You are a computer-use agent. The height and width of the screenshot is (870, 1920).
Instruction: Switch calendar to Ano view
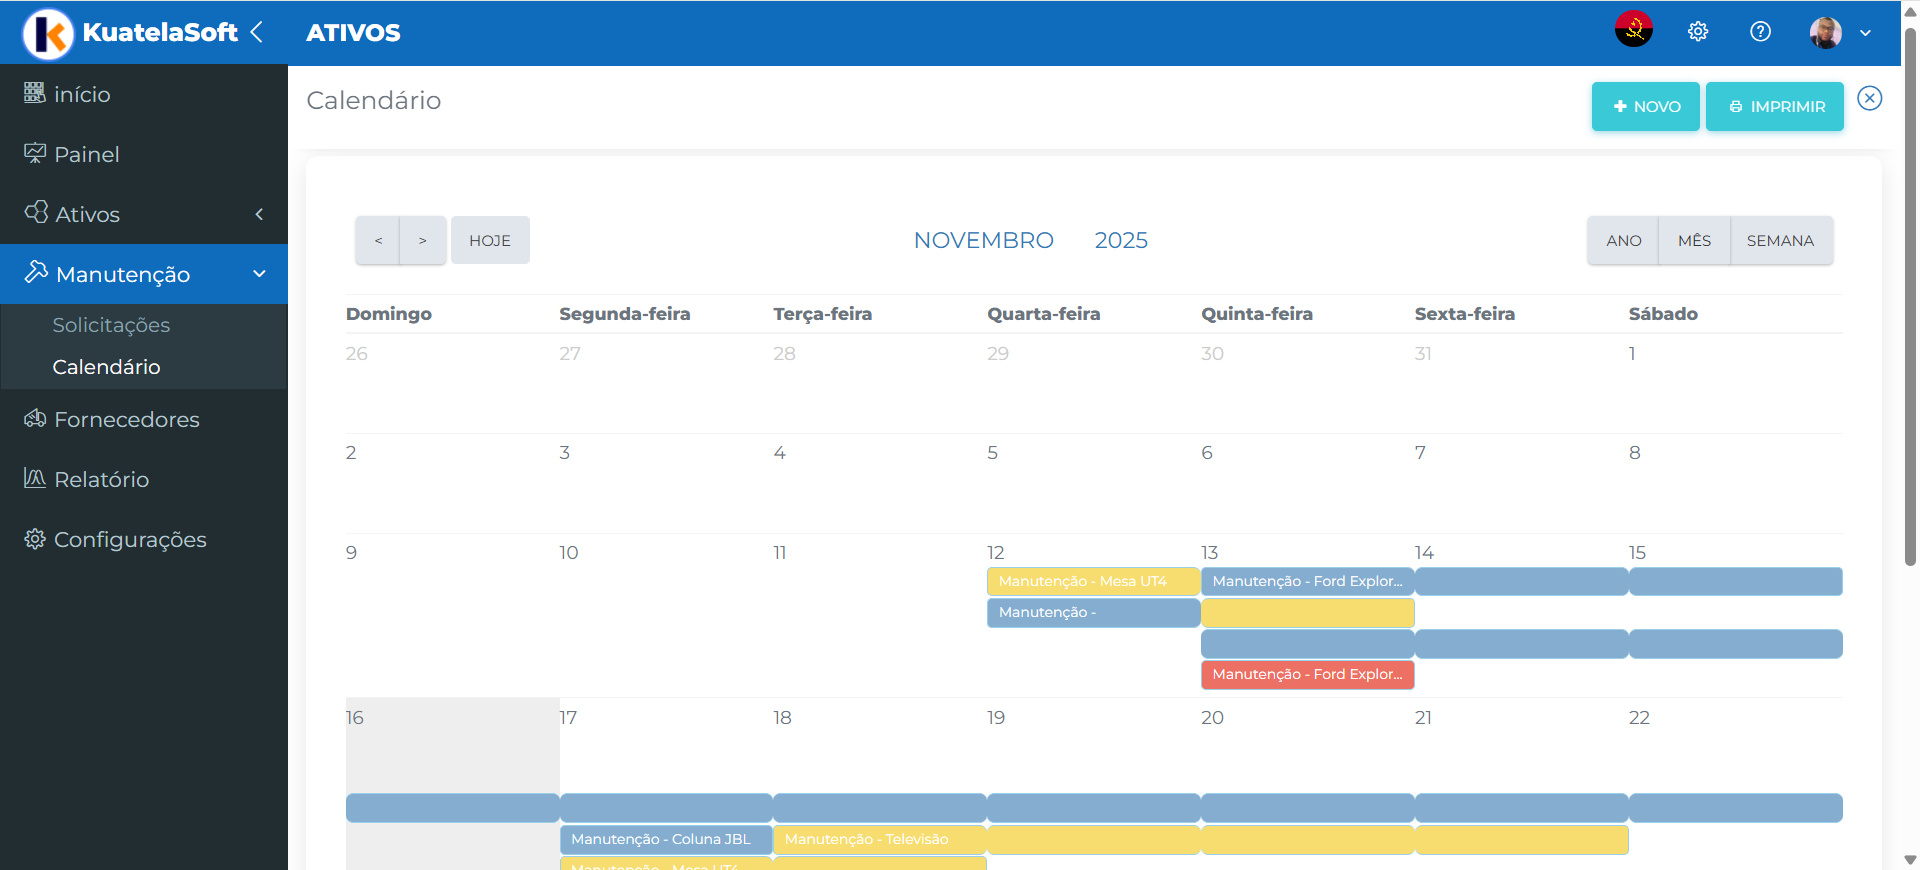point(1623,240)
